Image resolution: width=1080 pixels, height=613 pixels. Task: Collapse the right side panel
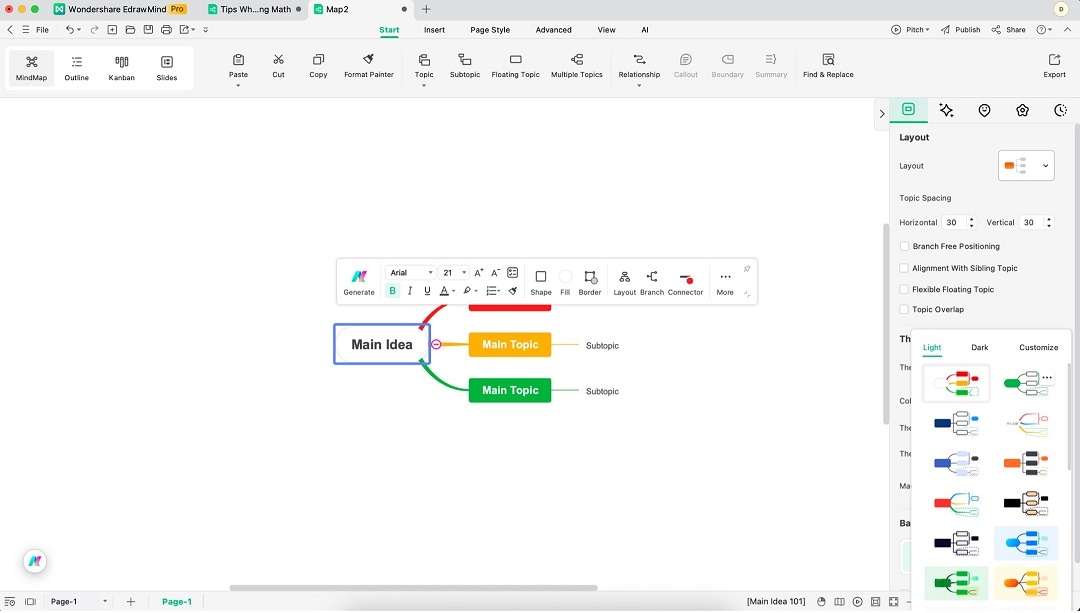882,114
